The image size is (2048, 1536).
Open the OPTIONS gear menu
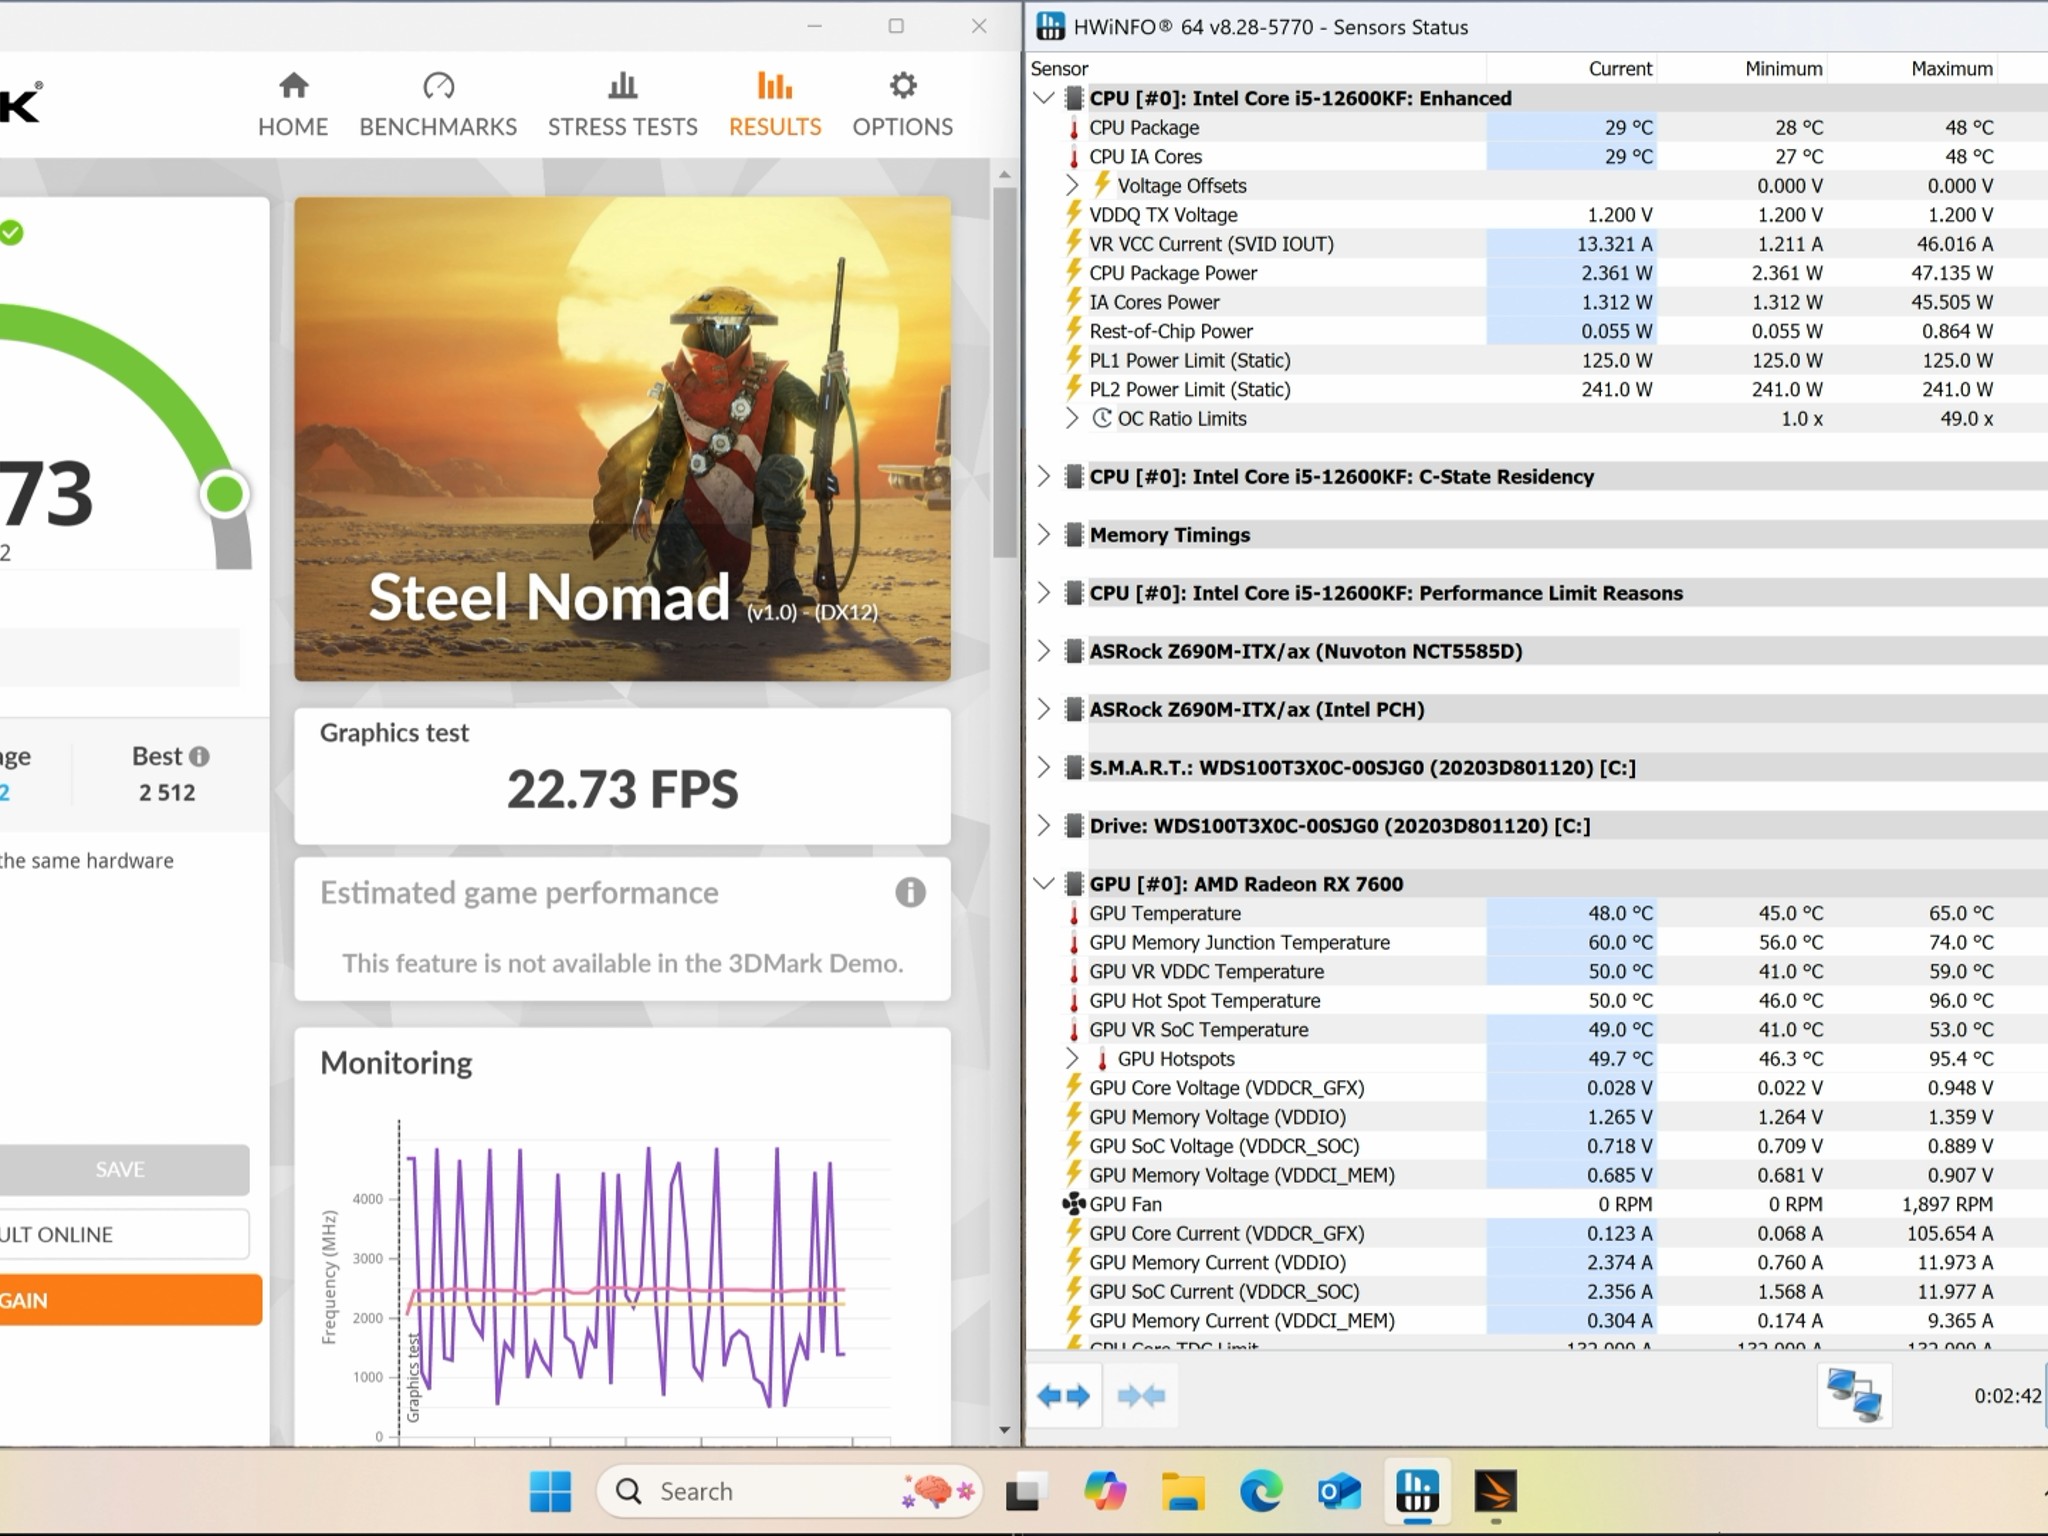coord(902,104)
